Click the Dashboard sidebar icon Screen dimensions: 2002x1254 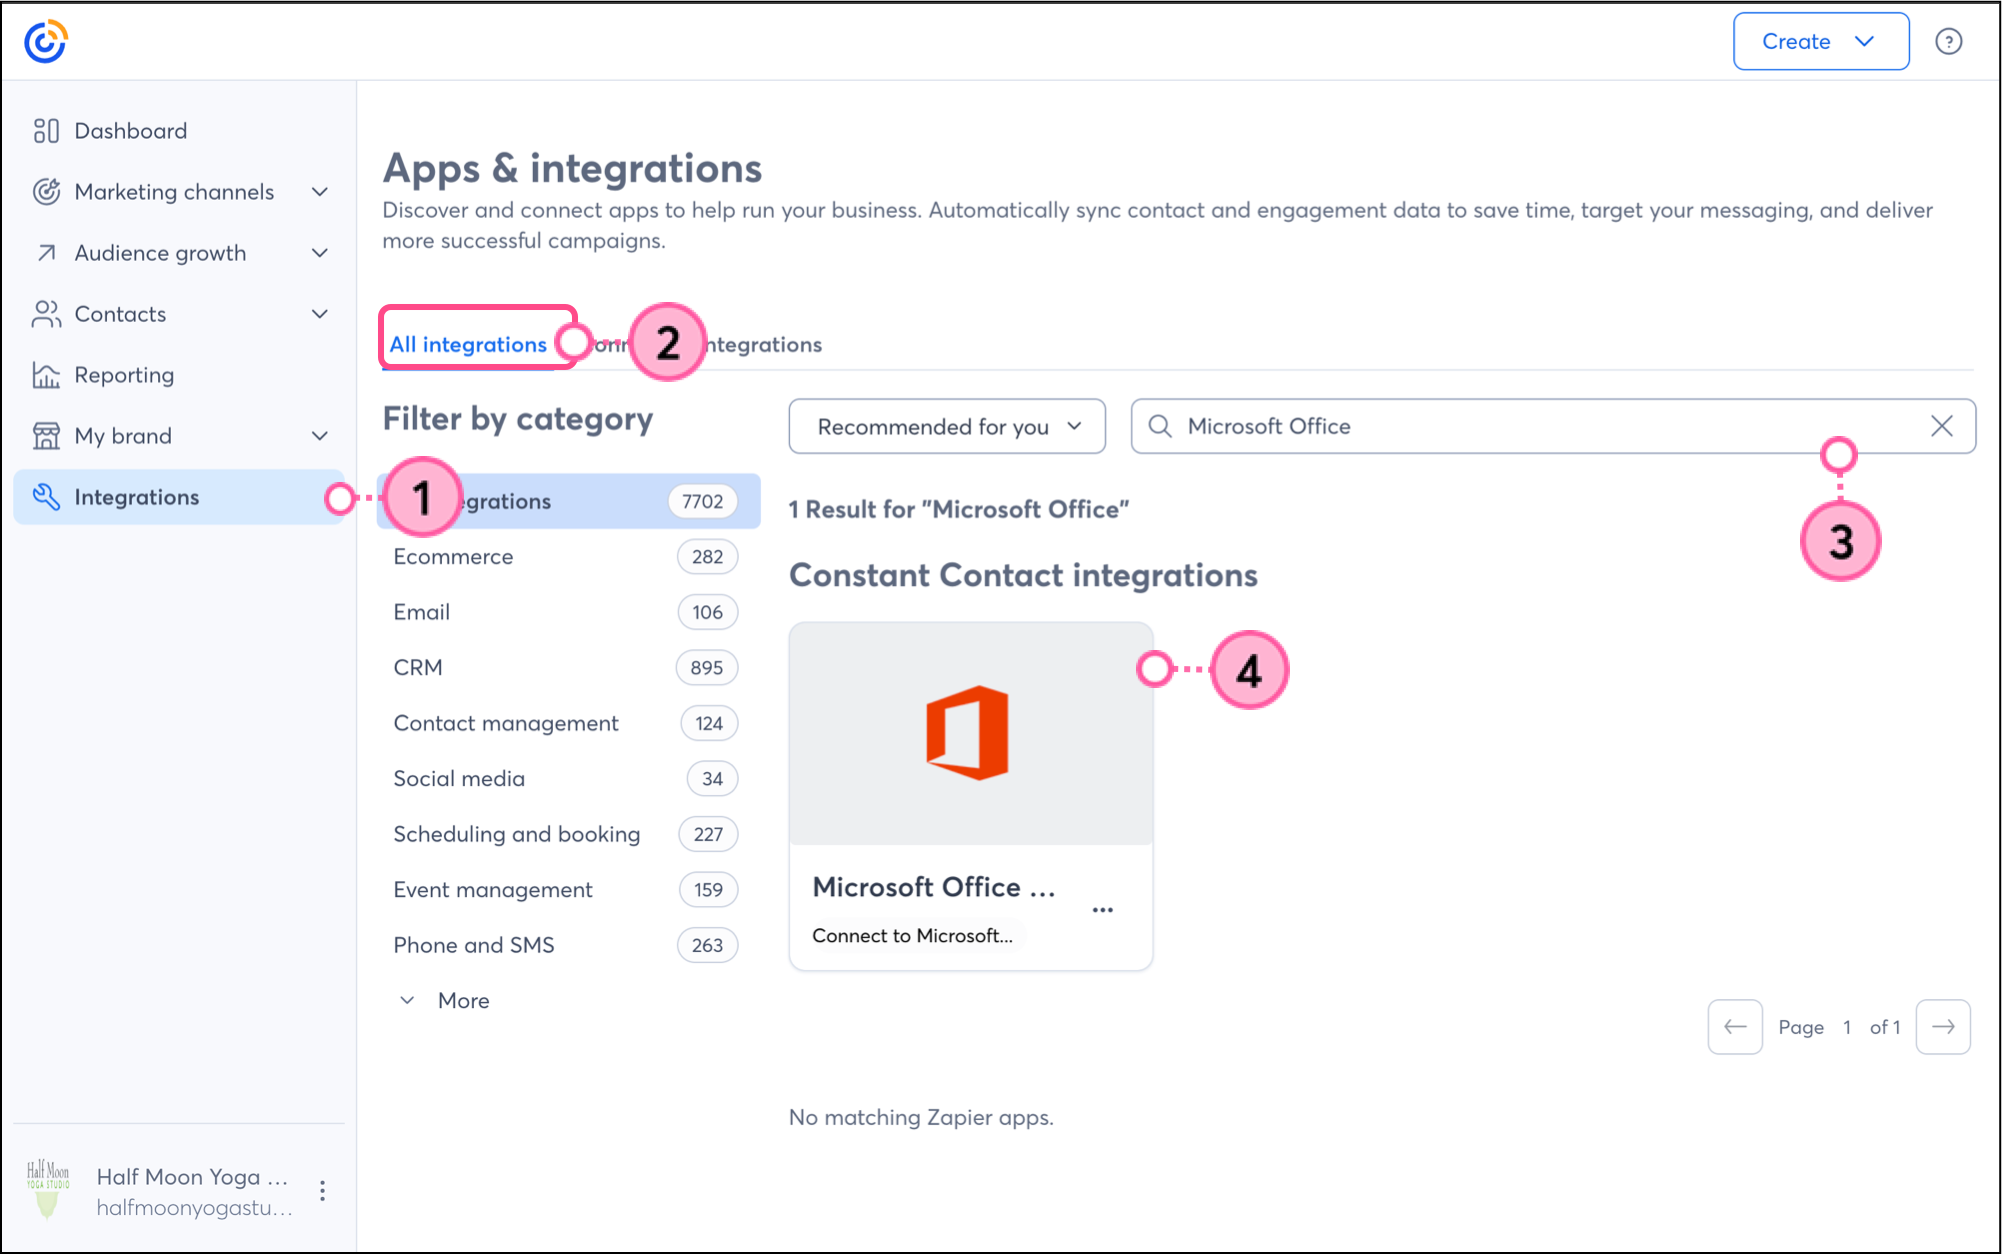(46, 131)
